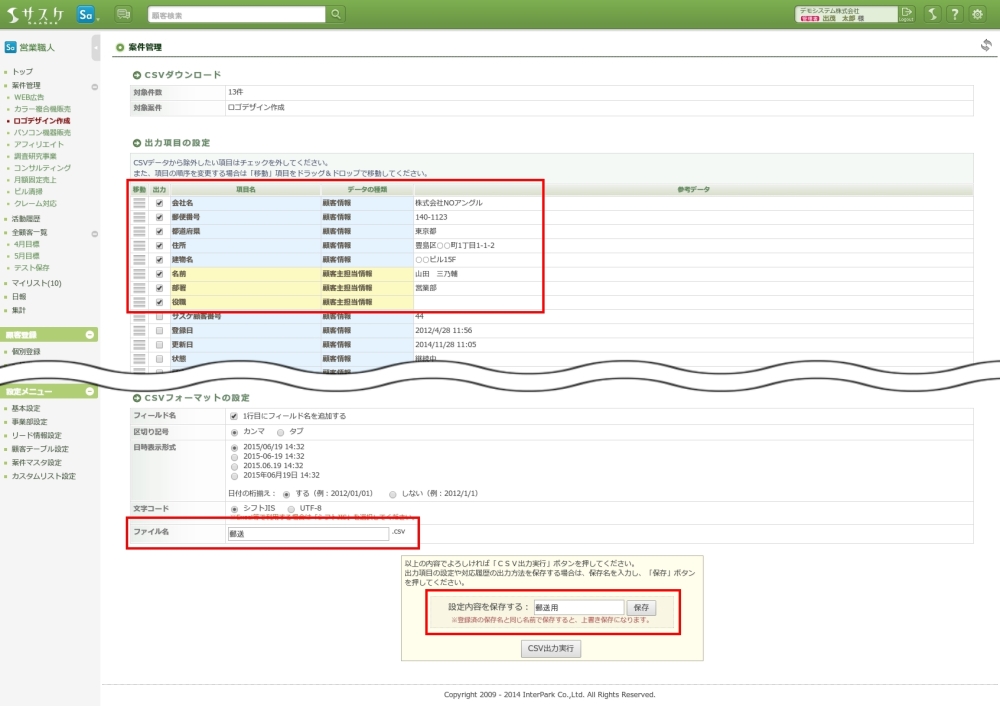Click the search magnifier icon in header
Image resolution: width=1000 pixels, height=706 pixels.
[x=336, y=14]
